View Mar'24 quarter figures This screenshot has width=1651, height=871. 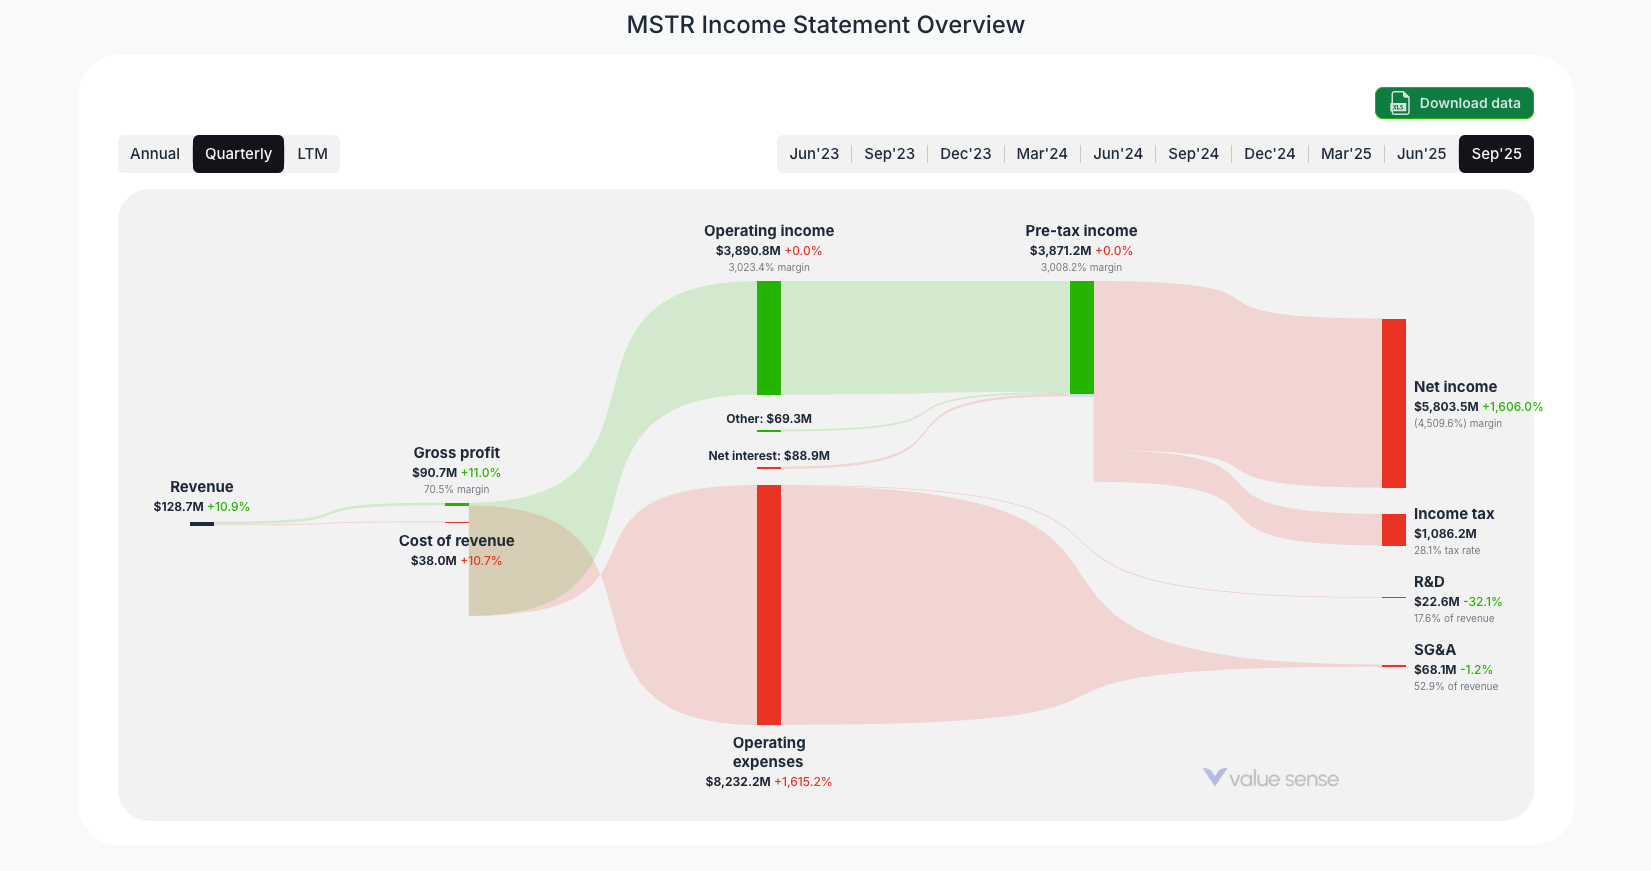click(1041, 153)
